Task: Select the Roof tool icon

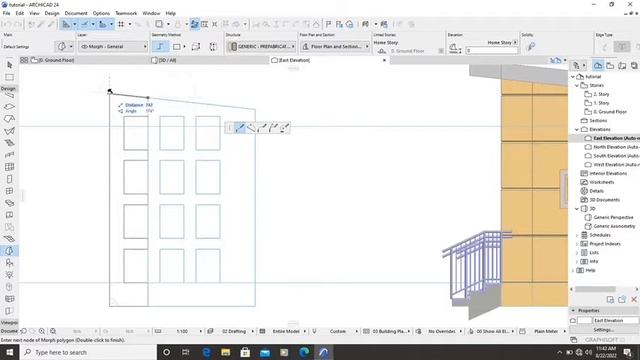Action: coord(9,119)
